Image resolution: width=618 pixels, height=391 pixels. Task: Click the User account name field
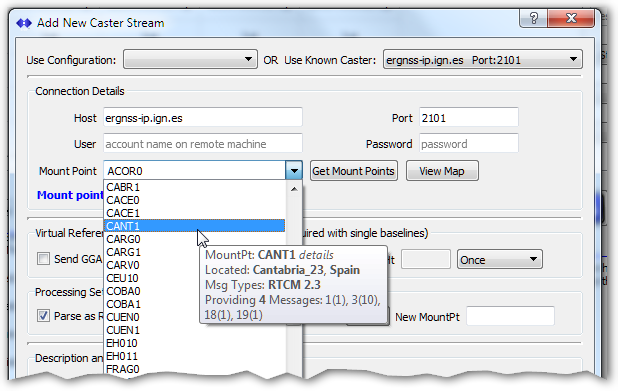(x=203, y=143)
